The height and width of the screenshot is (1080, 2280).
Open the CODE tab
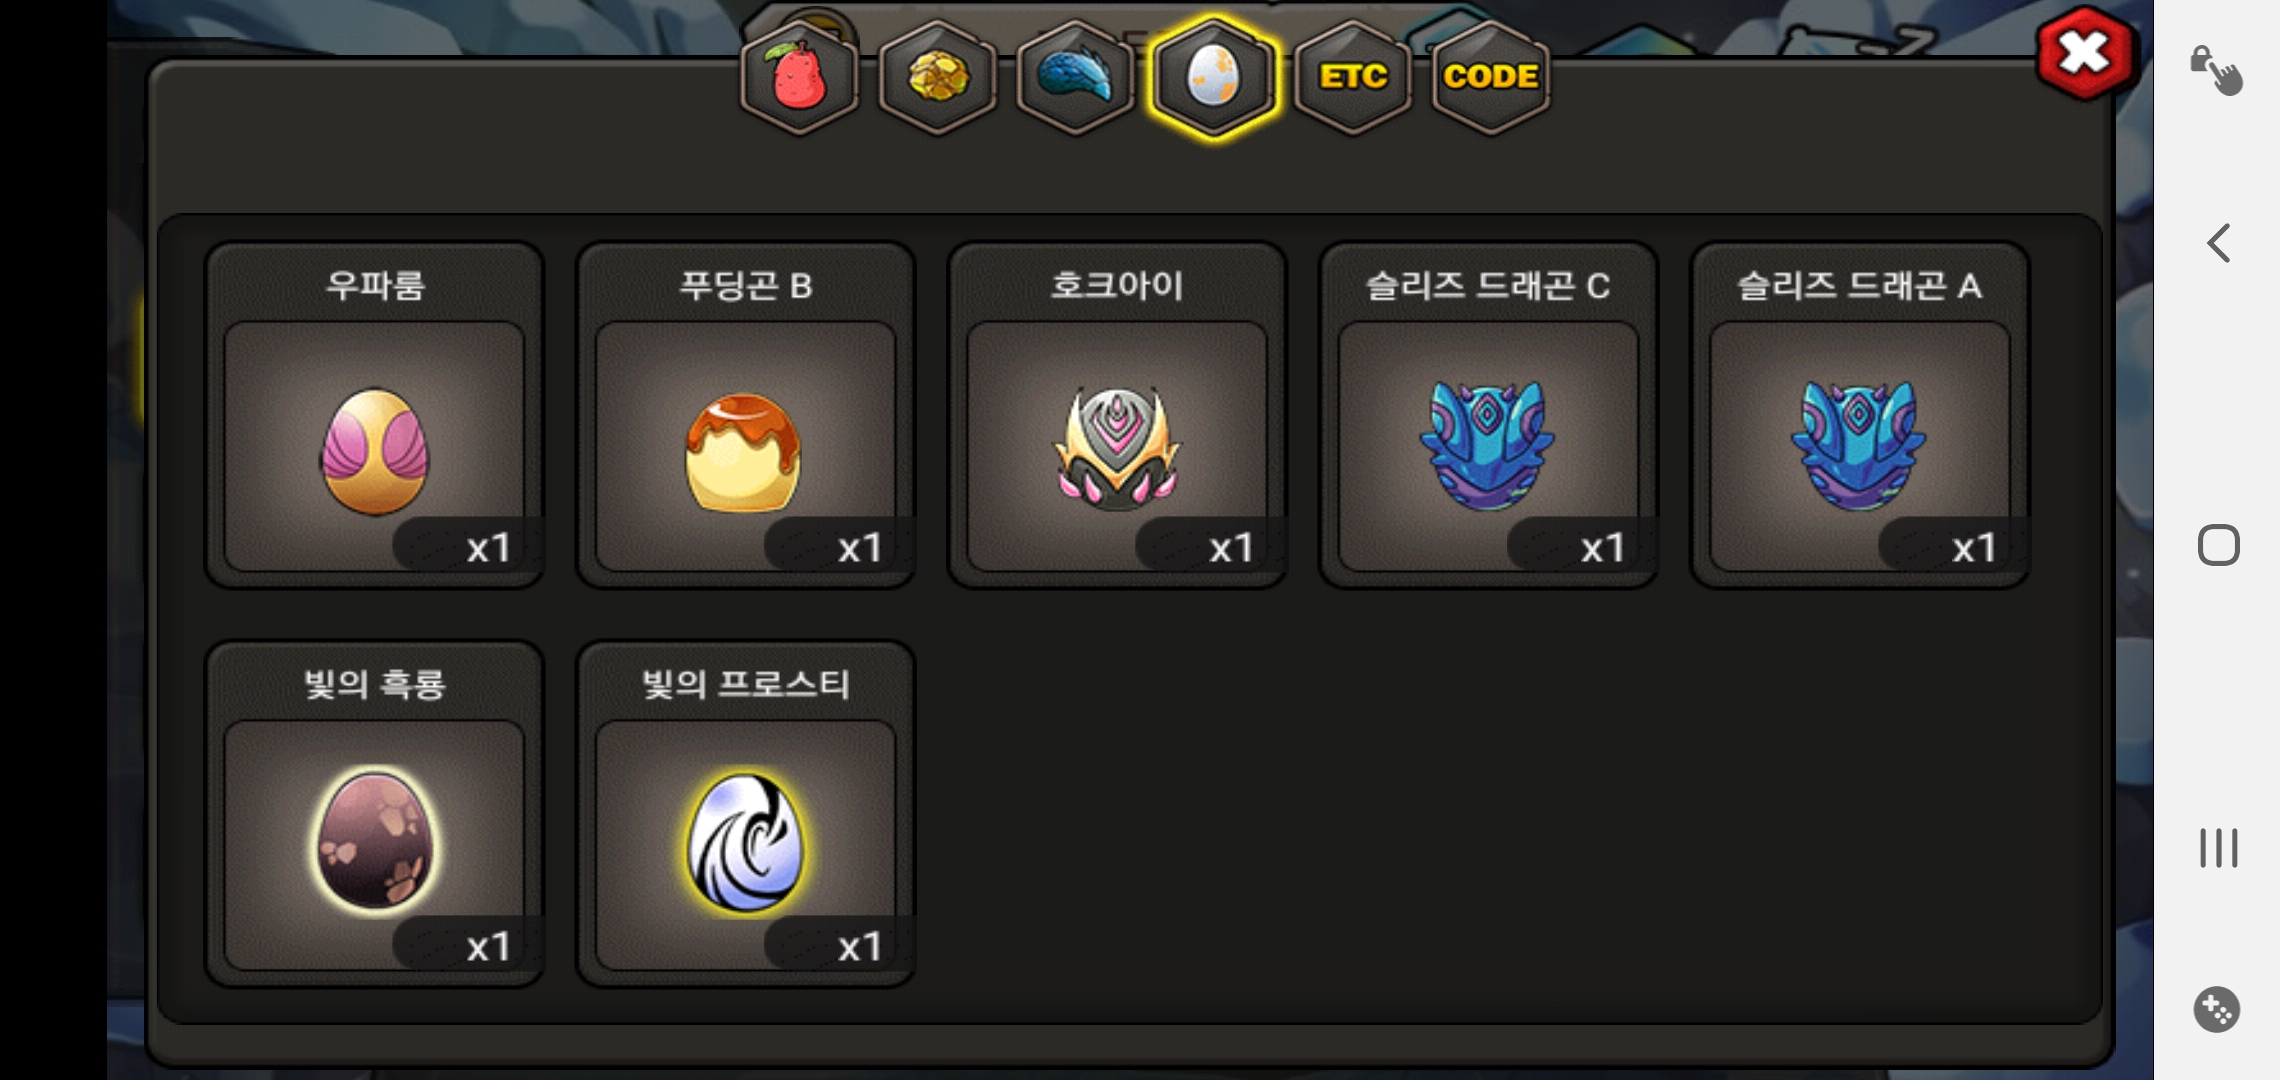point(1490,77)
